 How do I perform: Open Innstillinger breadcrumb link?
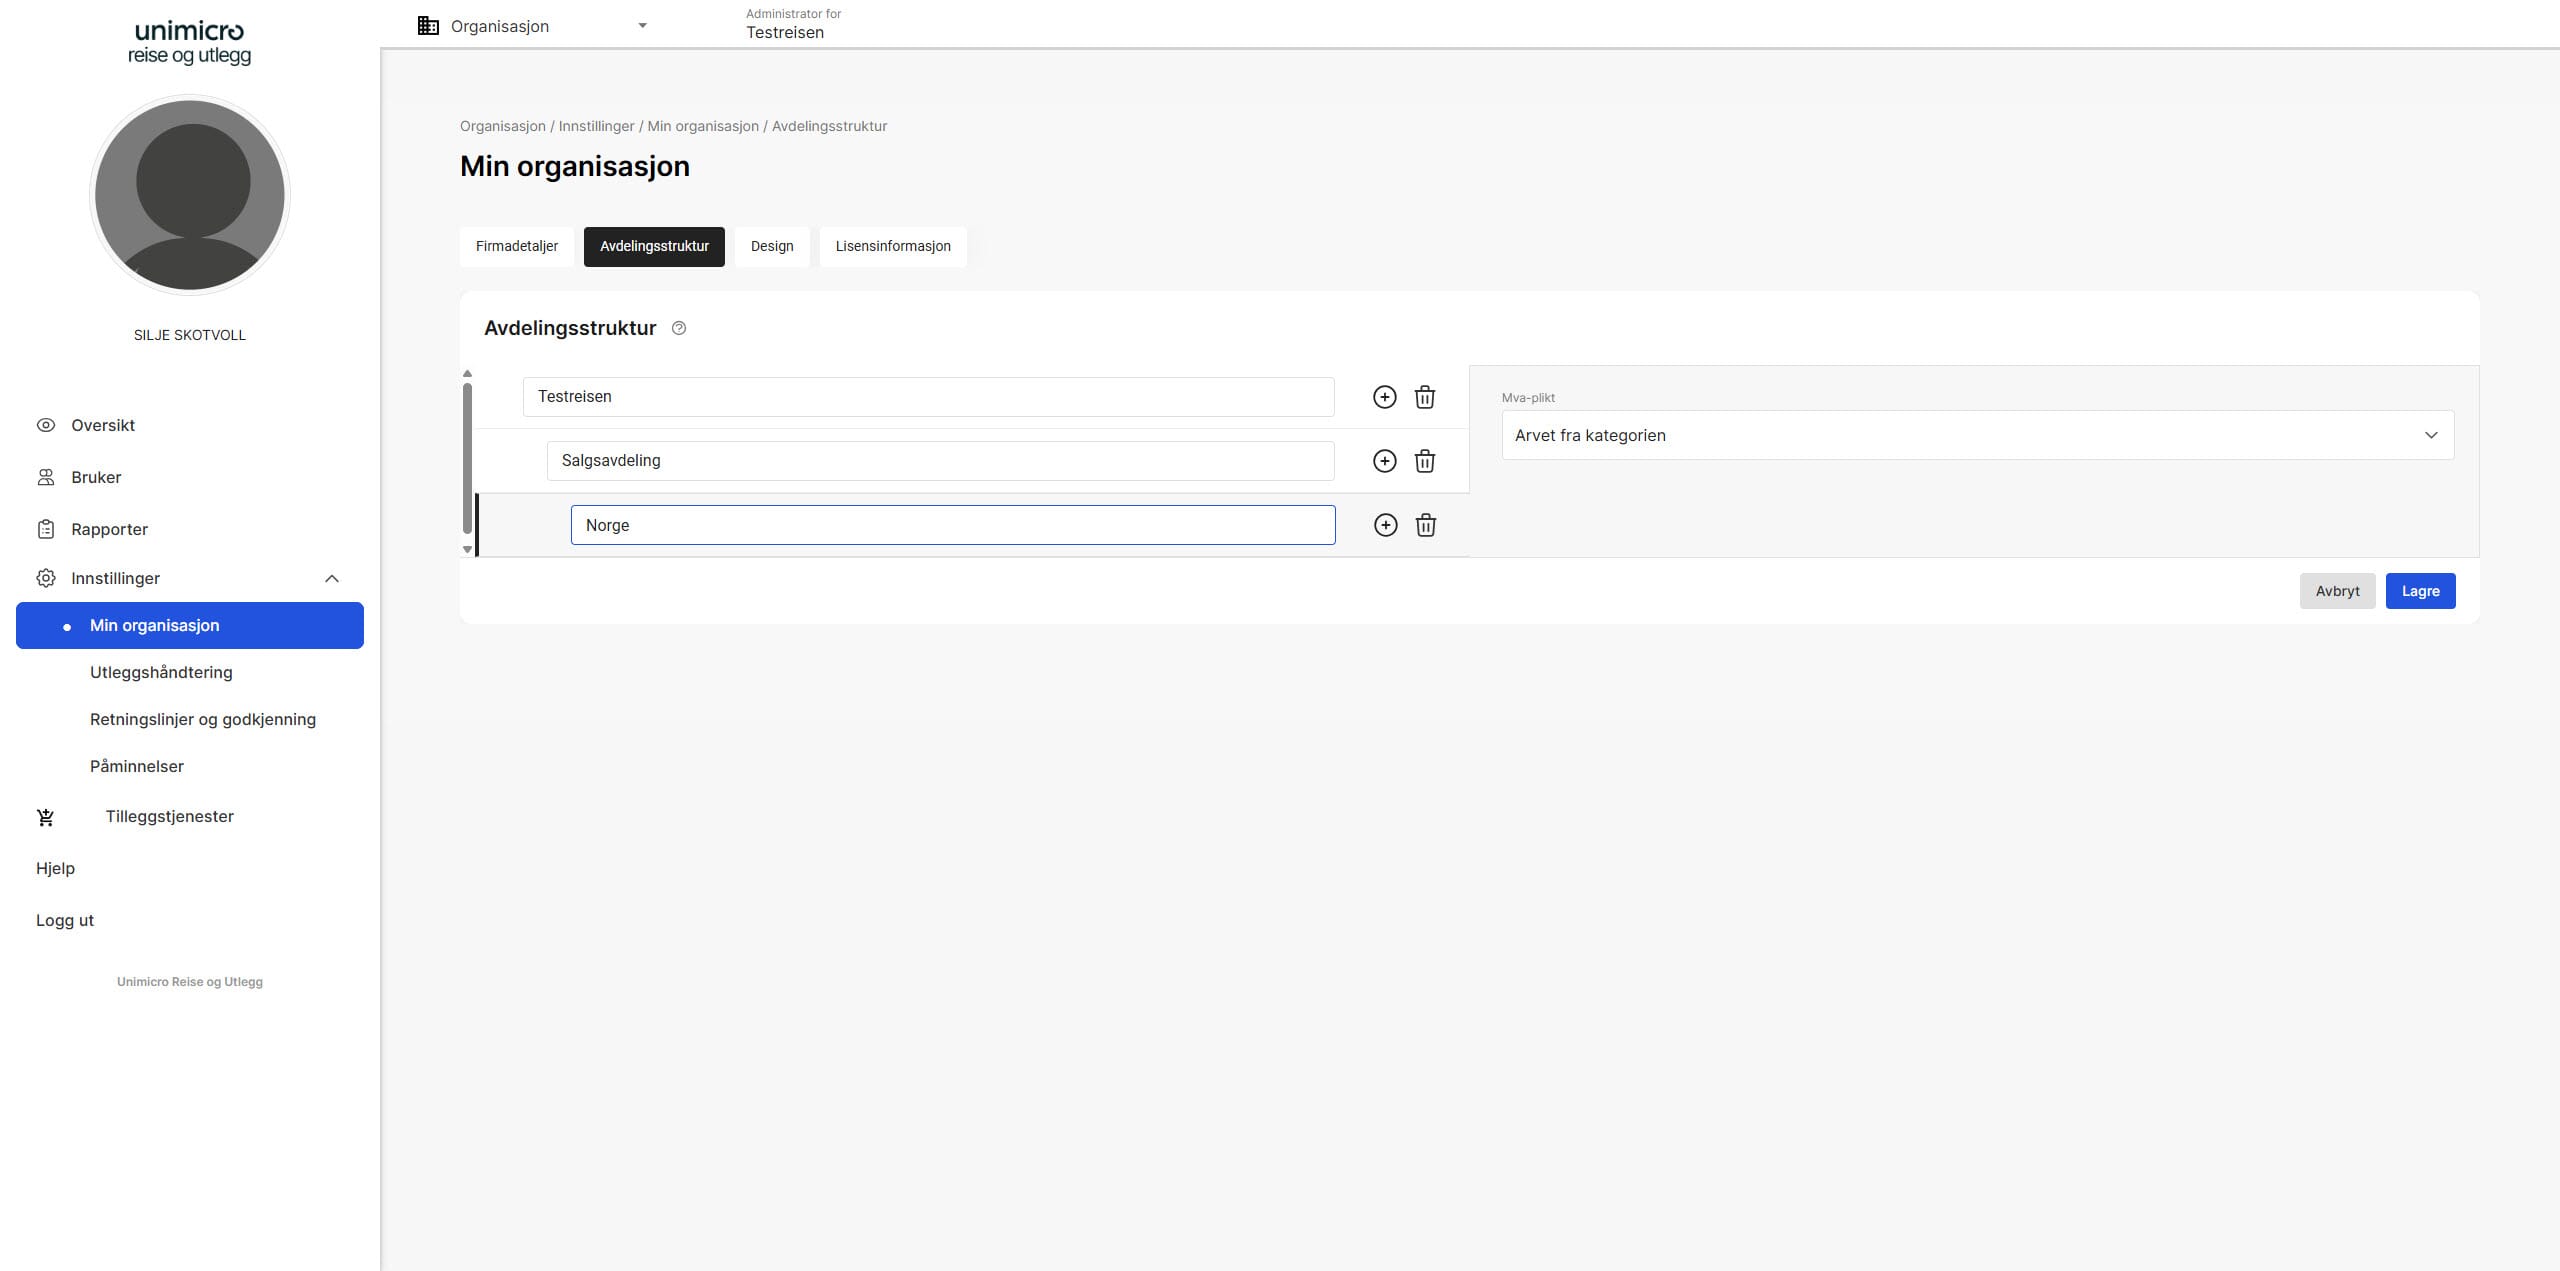(x=596, y=126)
